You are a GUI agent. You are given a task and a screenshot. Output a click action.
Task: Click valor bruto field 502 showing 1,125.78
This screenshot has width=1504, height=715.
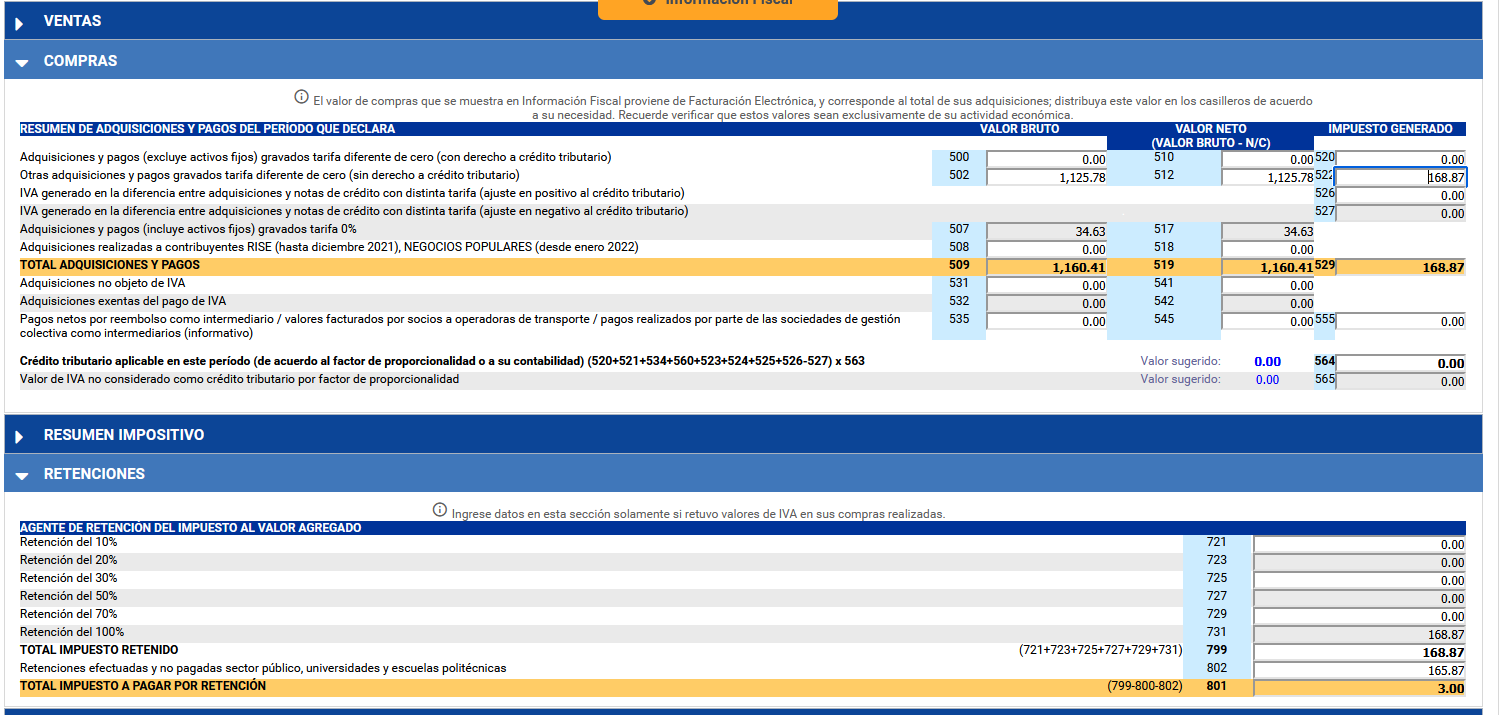tap(1046, 177)
